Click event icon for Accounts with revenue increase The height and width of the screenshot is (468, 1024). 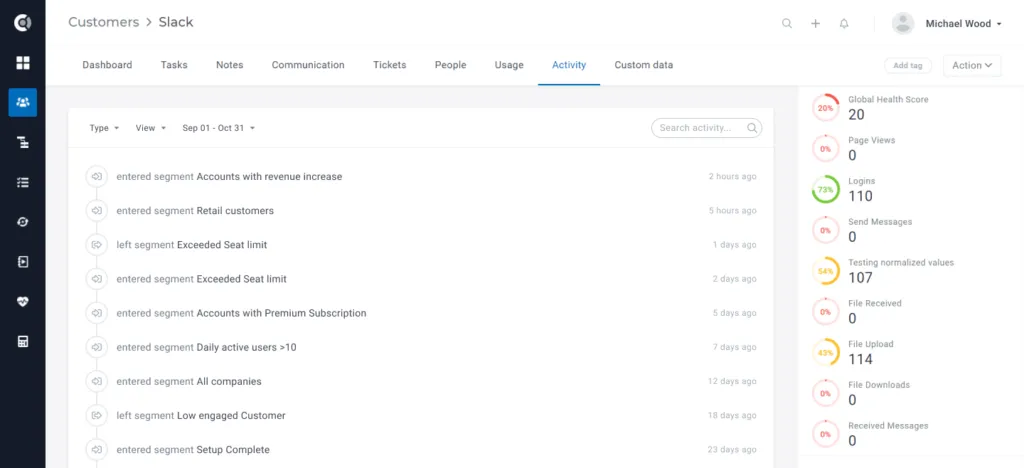[x=97, y=176]
